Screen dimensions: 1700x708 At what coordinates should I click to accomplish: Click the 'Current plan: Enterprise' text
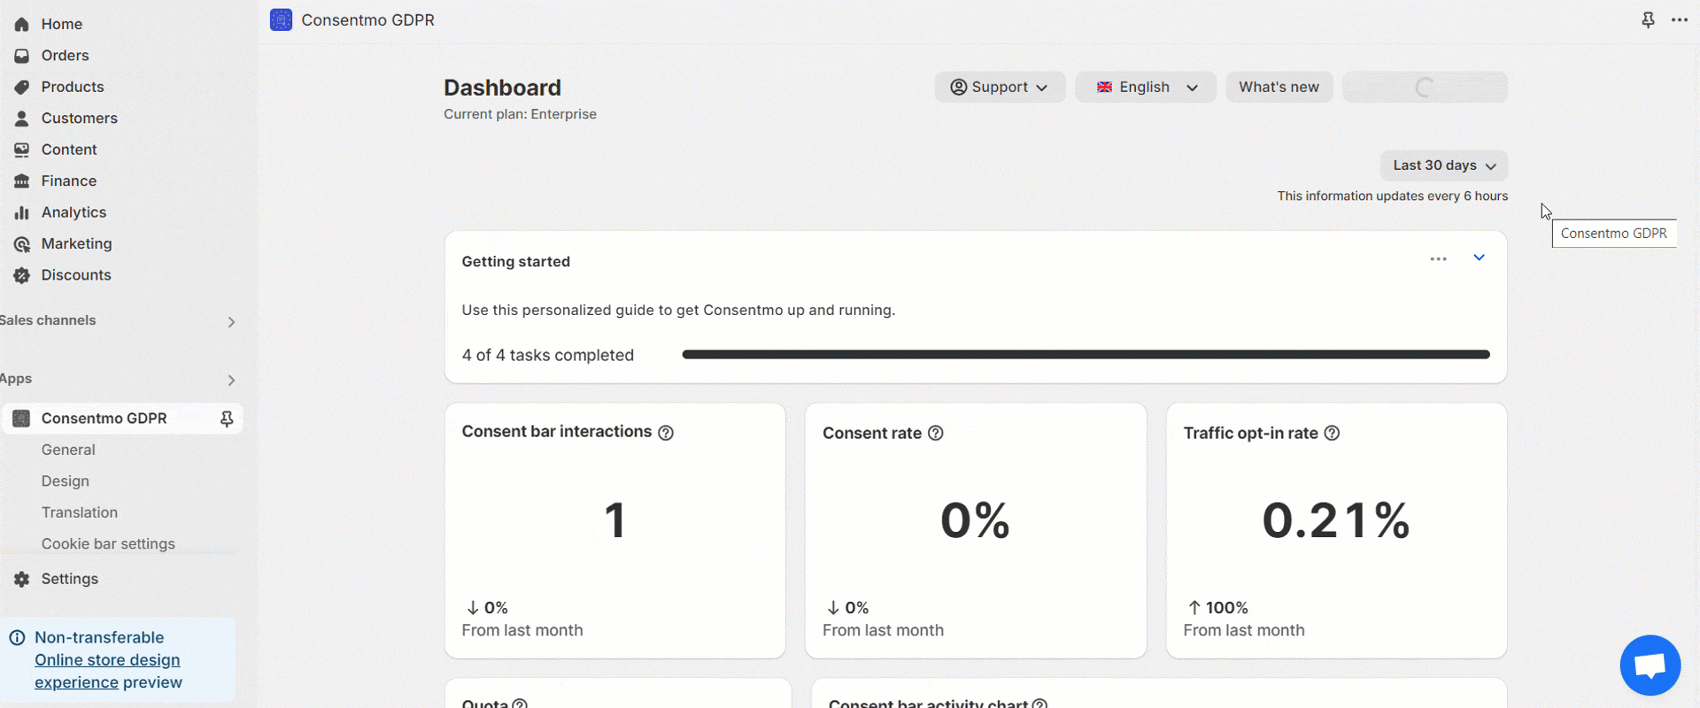tap(520, 114)
